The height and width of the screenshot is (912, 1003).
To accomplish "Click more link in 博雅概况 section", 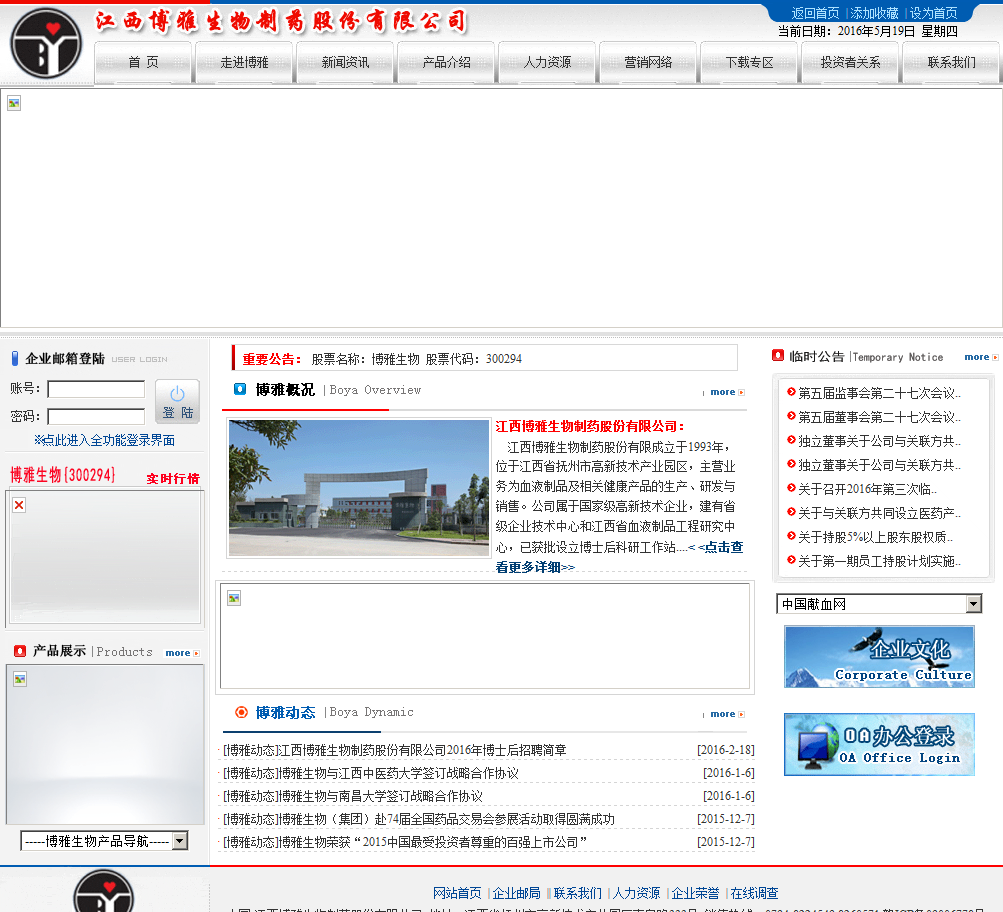I will pyautogui.click(x=727, y=392).
